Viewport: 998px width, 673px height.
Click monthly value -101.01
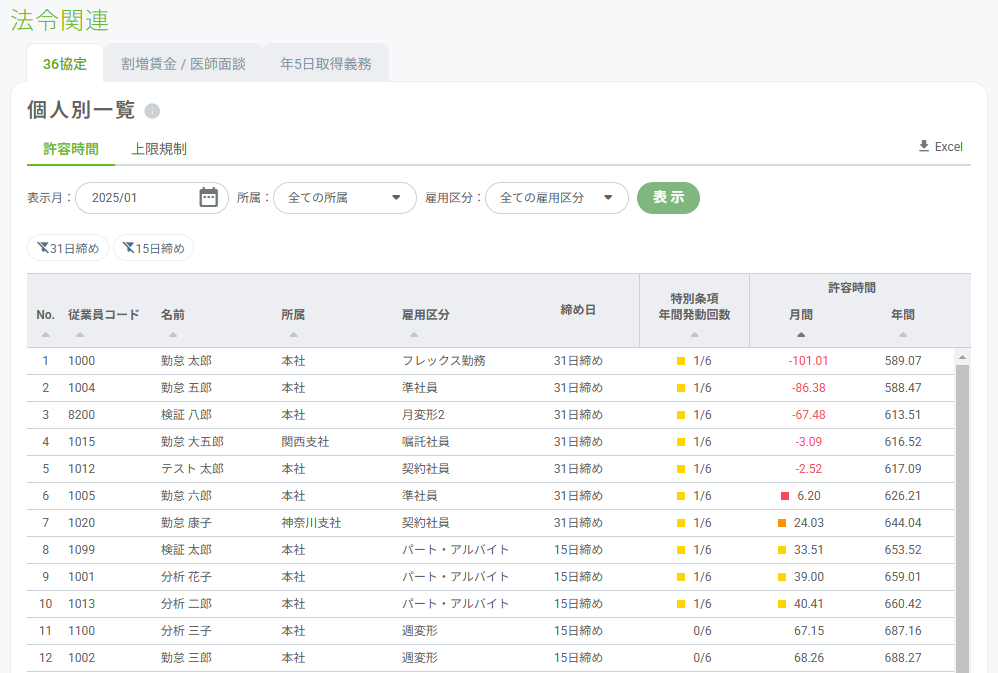point(808,361)
